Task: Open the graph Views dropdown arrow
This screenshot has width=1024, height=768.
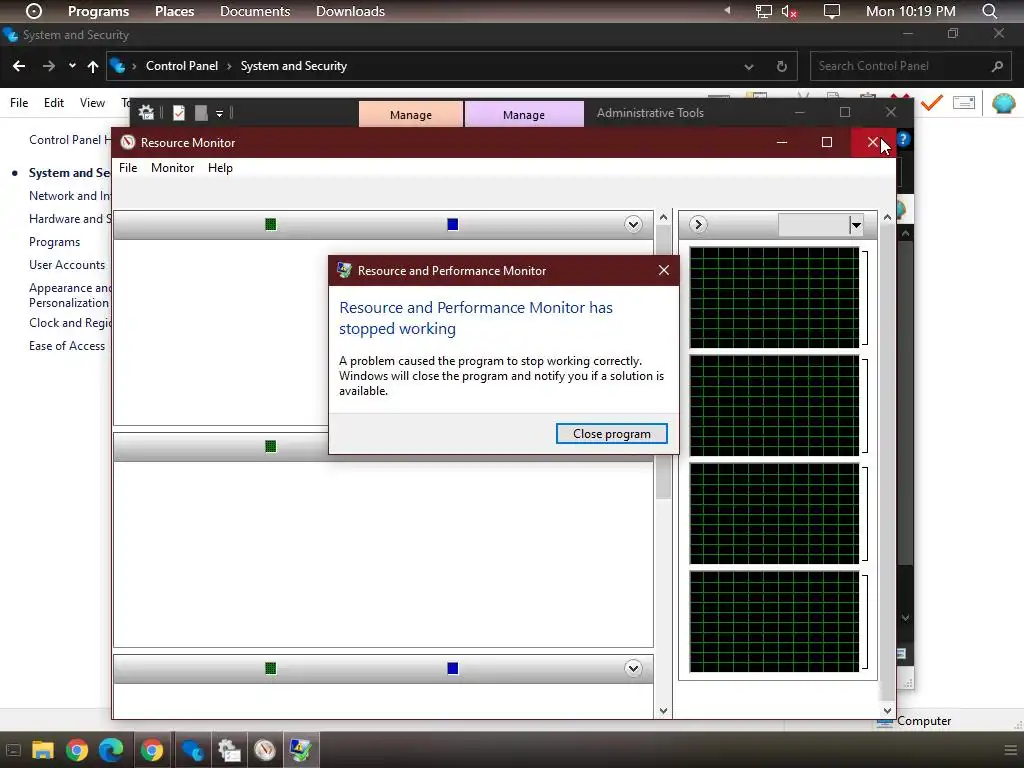Action: 856,225
